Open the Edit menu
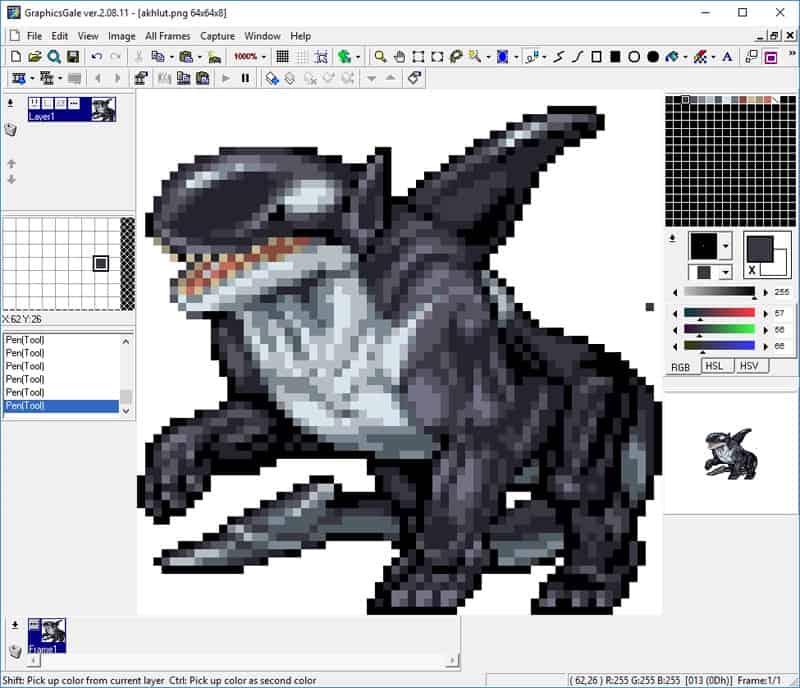800x688 pixels. (x=59, y=36)
